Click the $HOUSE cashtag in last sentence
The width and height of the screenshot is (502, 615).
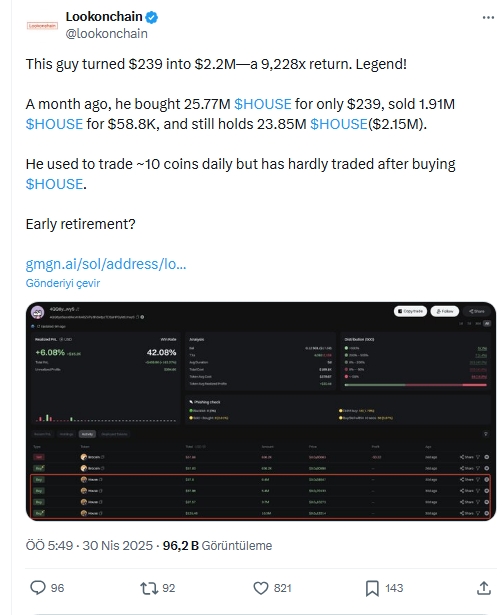click(x=54, y=184)
